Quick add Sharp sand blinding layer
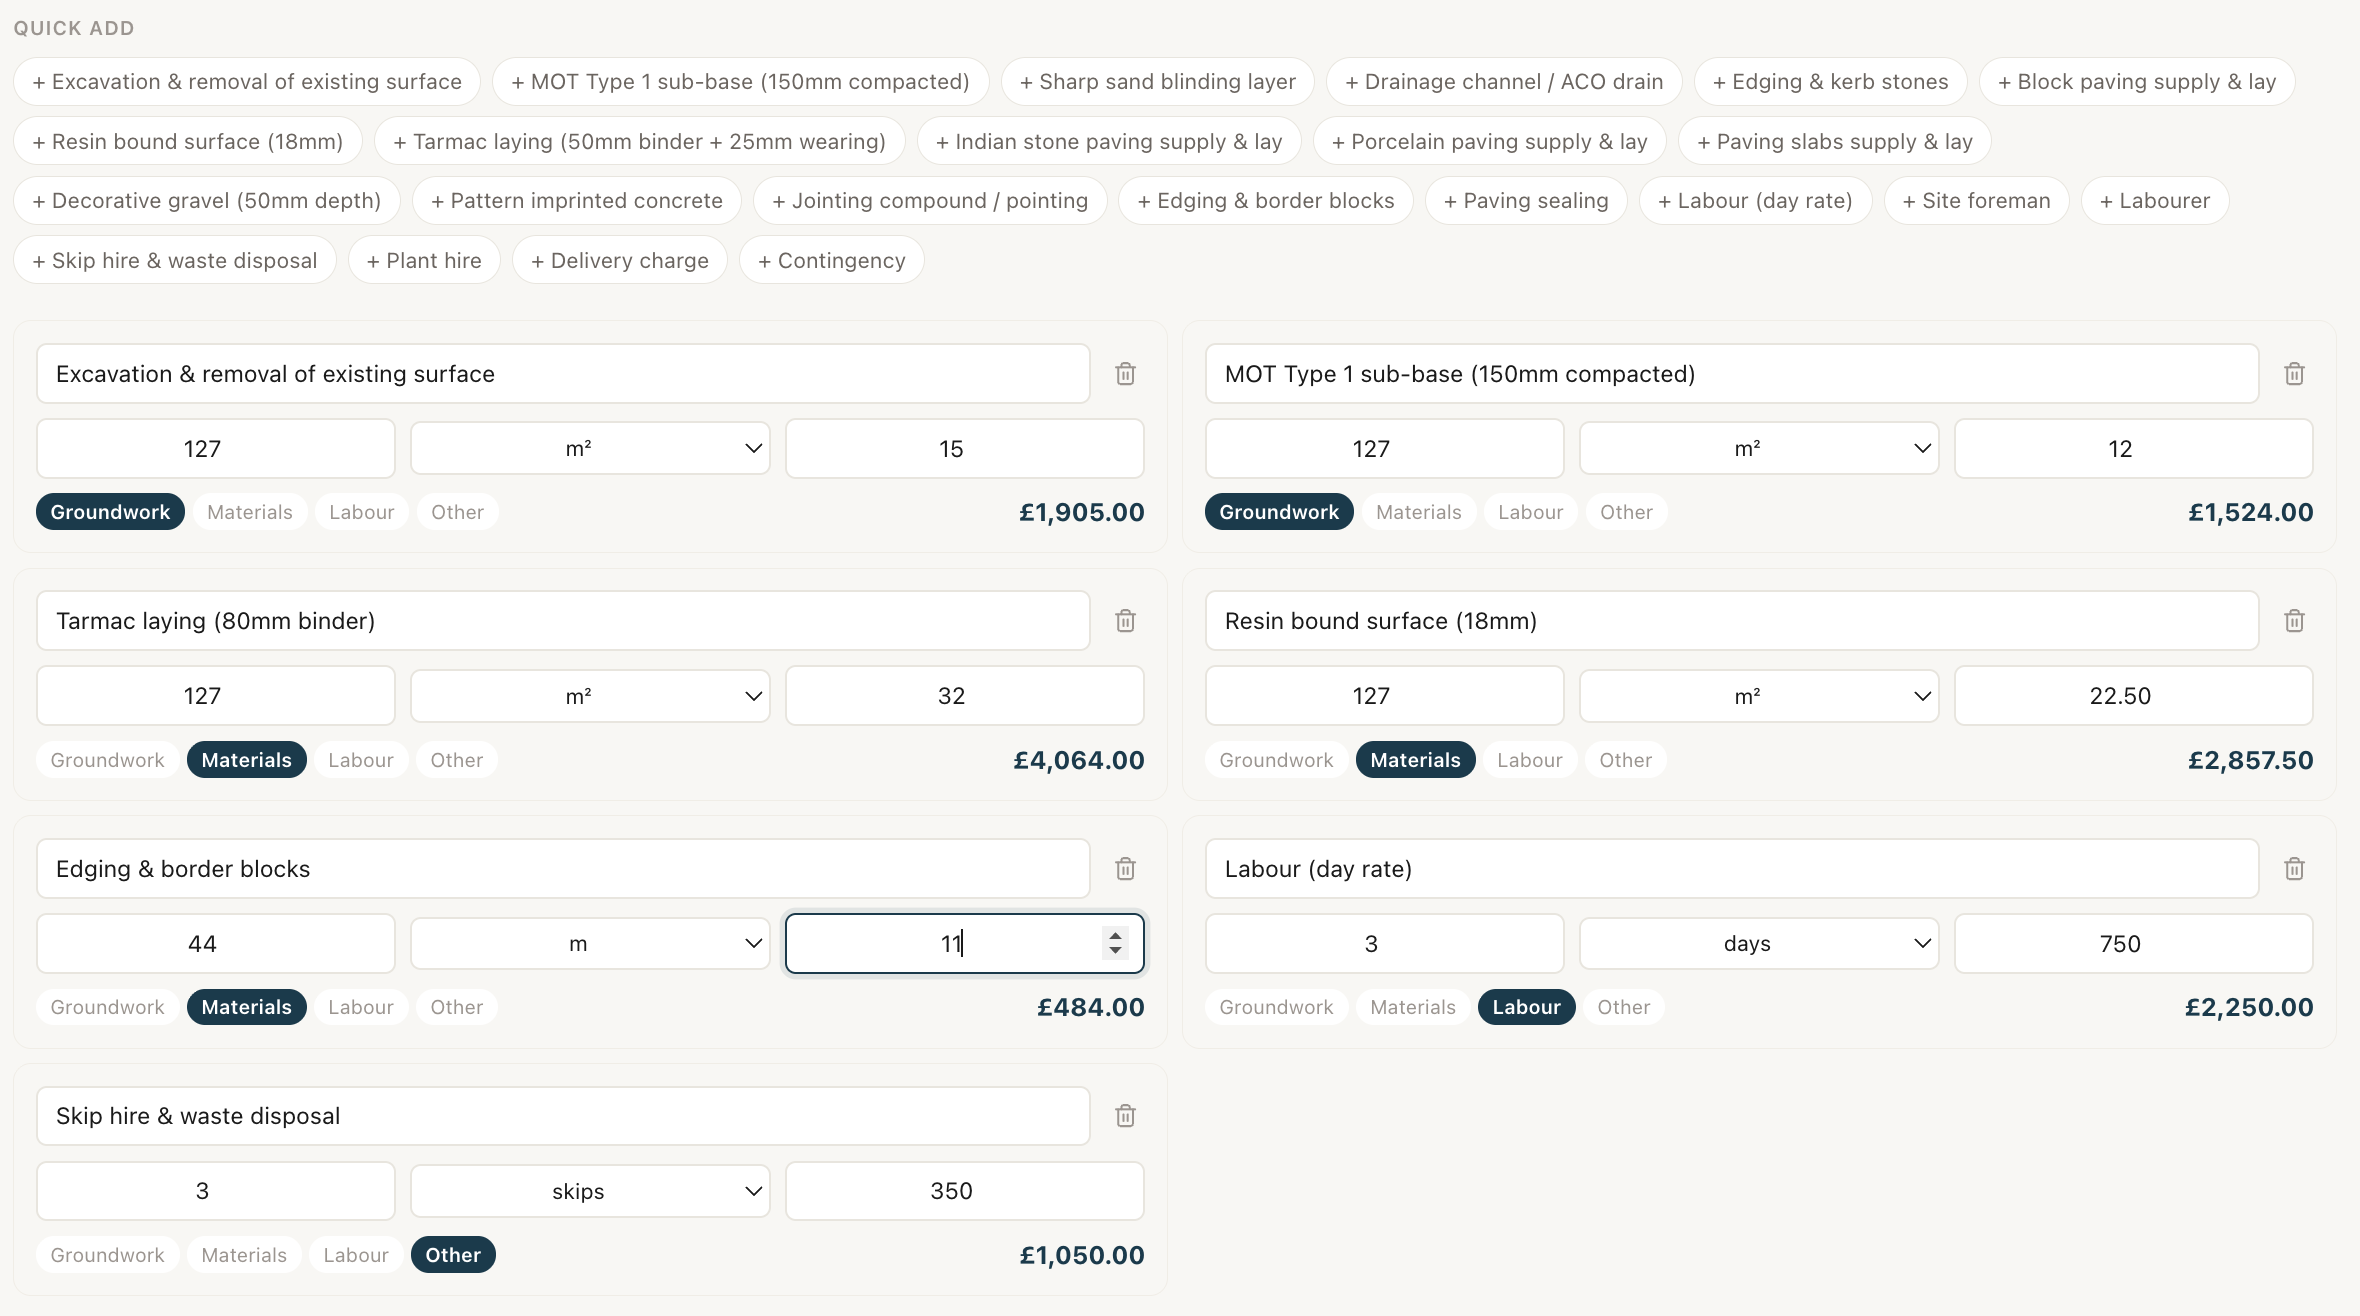This screenshot has height=1316, width=2360. pyautogui.click(x=1158, y=82)
